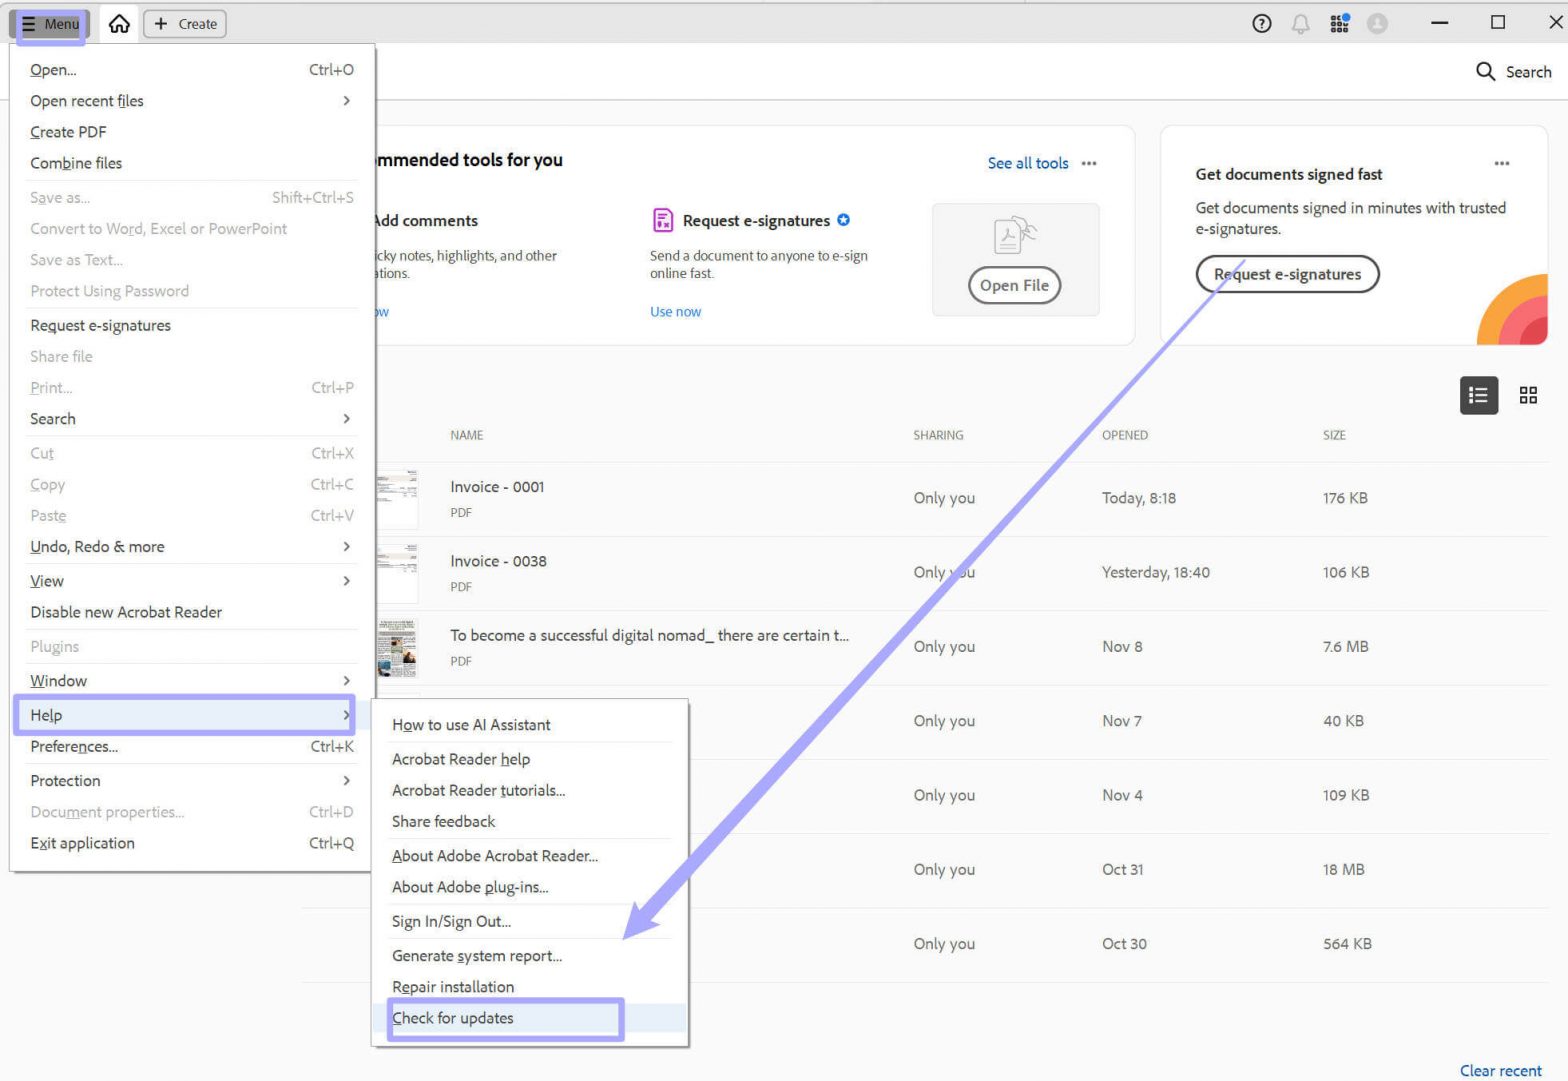Viewport: 1568px width, 1081px height.
Task: Switch to grid thumbnail view
Action: pos(1528,395)
